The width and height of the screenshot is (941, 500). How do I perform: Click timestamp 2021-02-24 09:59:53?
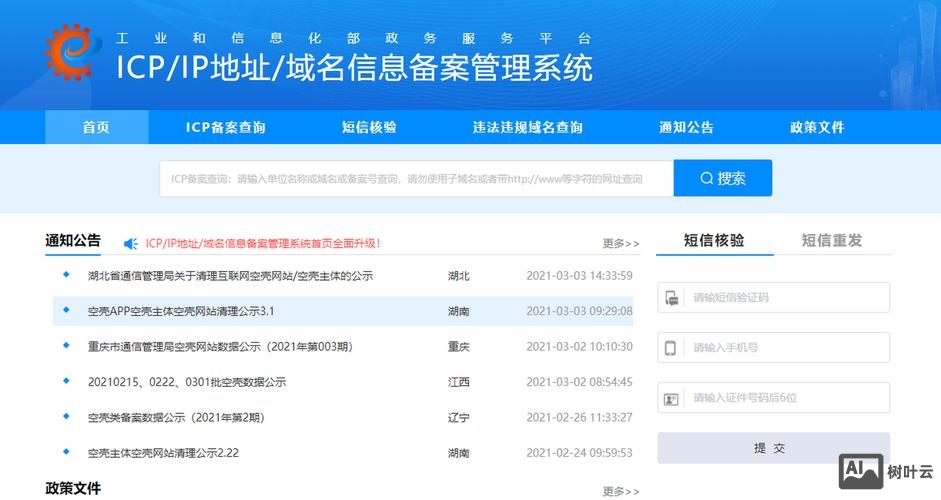579,453
